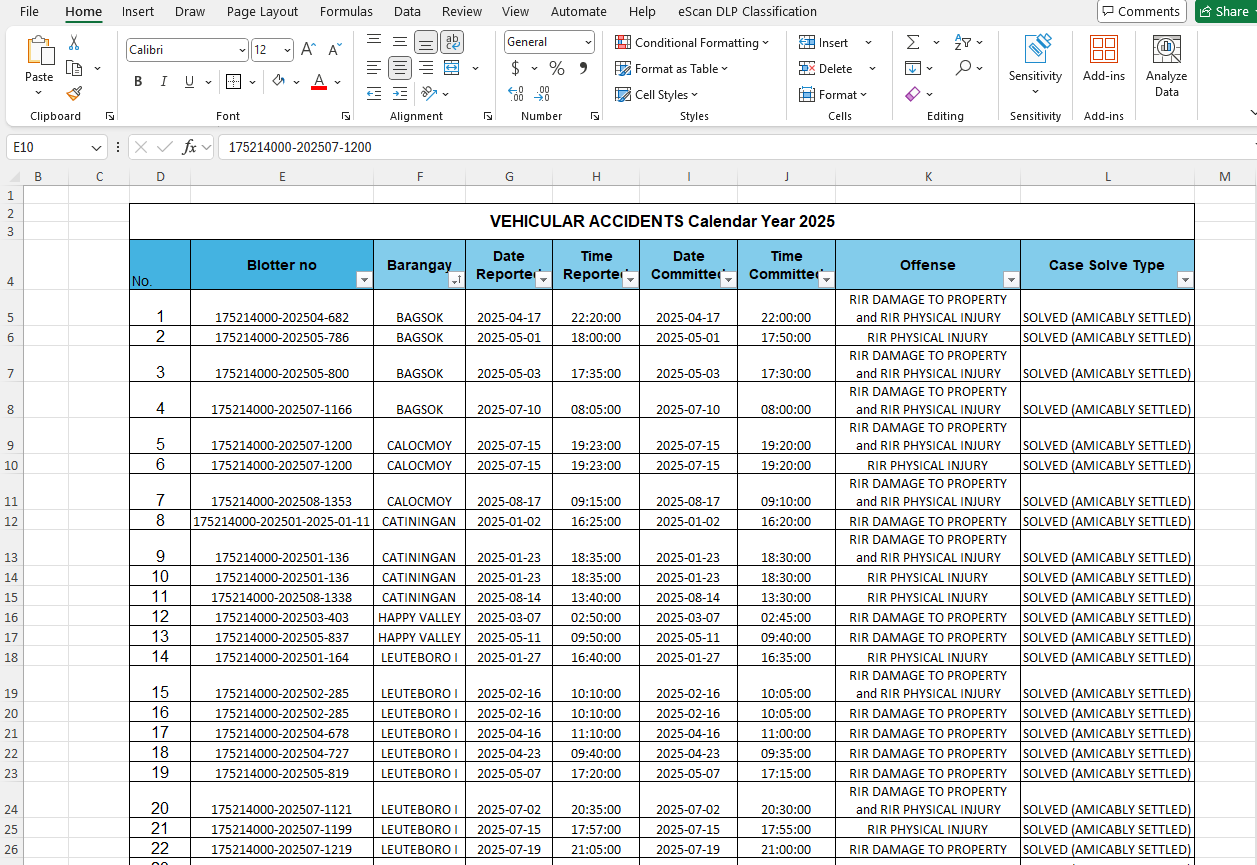Image resolution: width=1257 pixels, height=865 pixels.
Task: Decrease indent in Alignment group
Action: pos(374,93)
